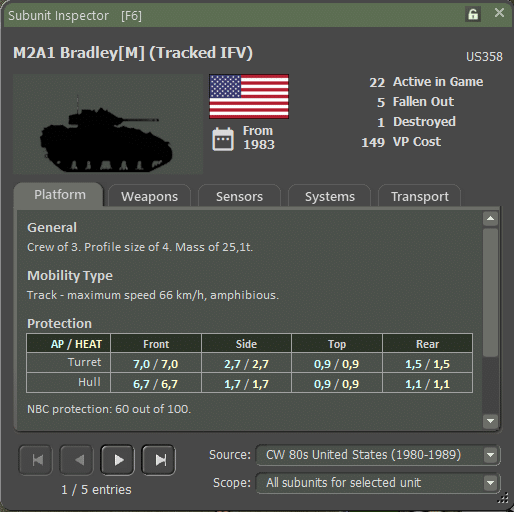Image resolution: width=514 pixels, height=512 pixels.
Task: Click the Top column header
Action: tap(337, 344)
